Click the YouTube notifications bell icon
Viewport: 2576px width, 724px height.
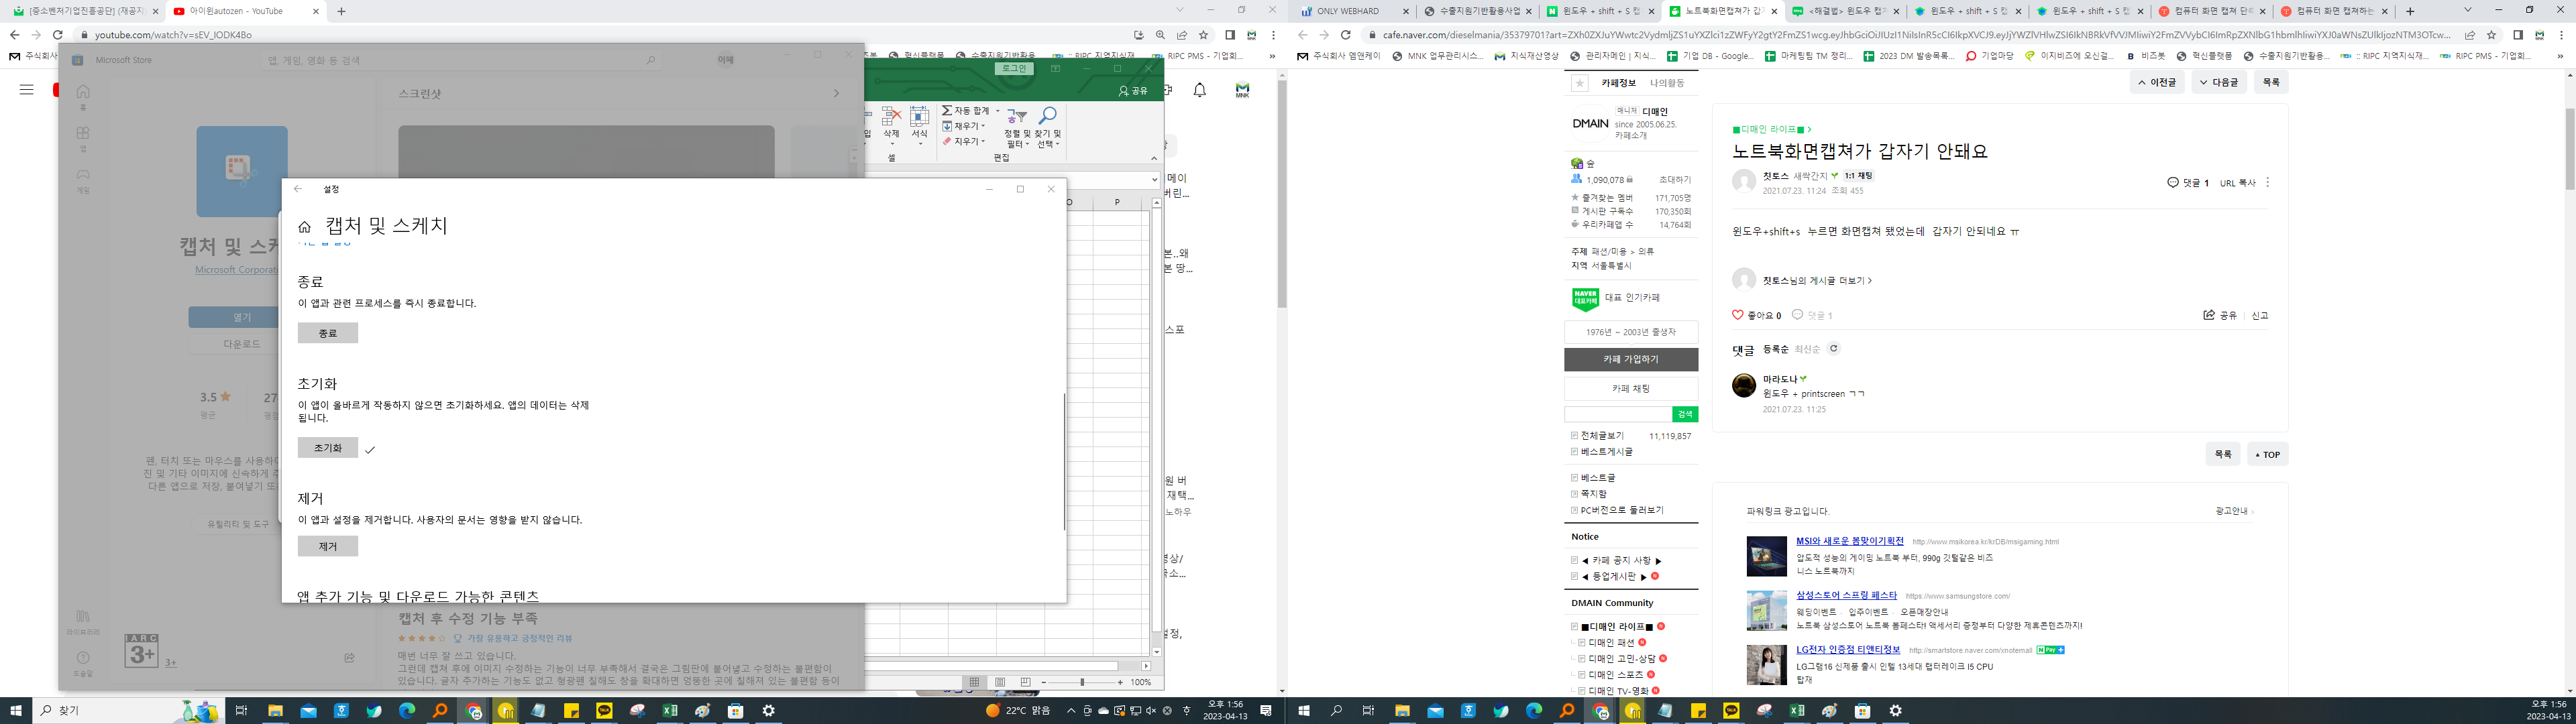(1199, 90)
